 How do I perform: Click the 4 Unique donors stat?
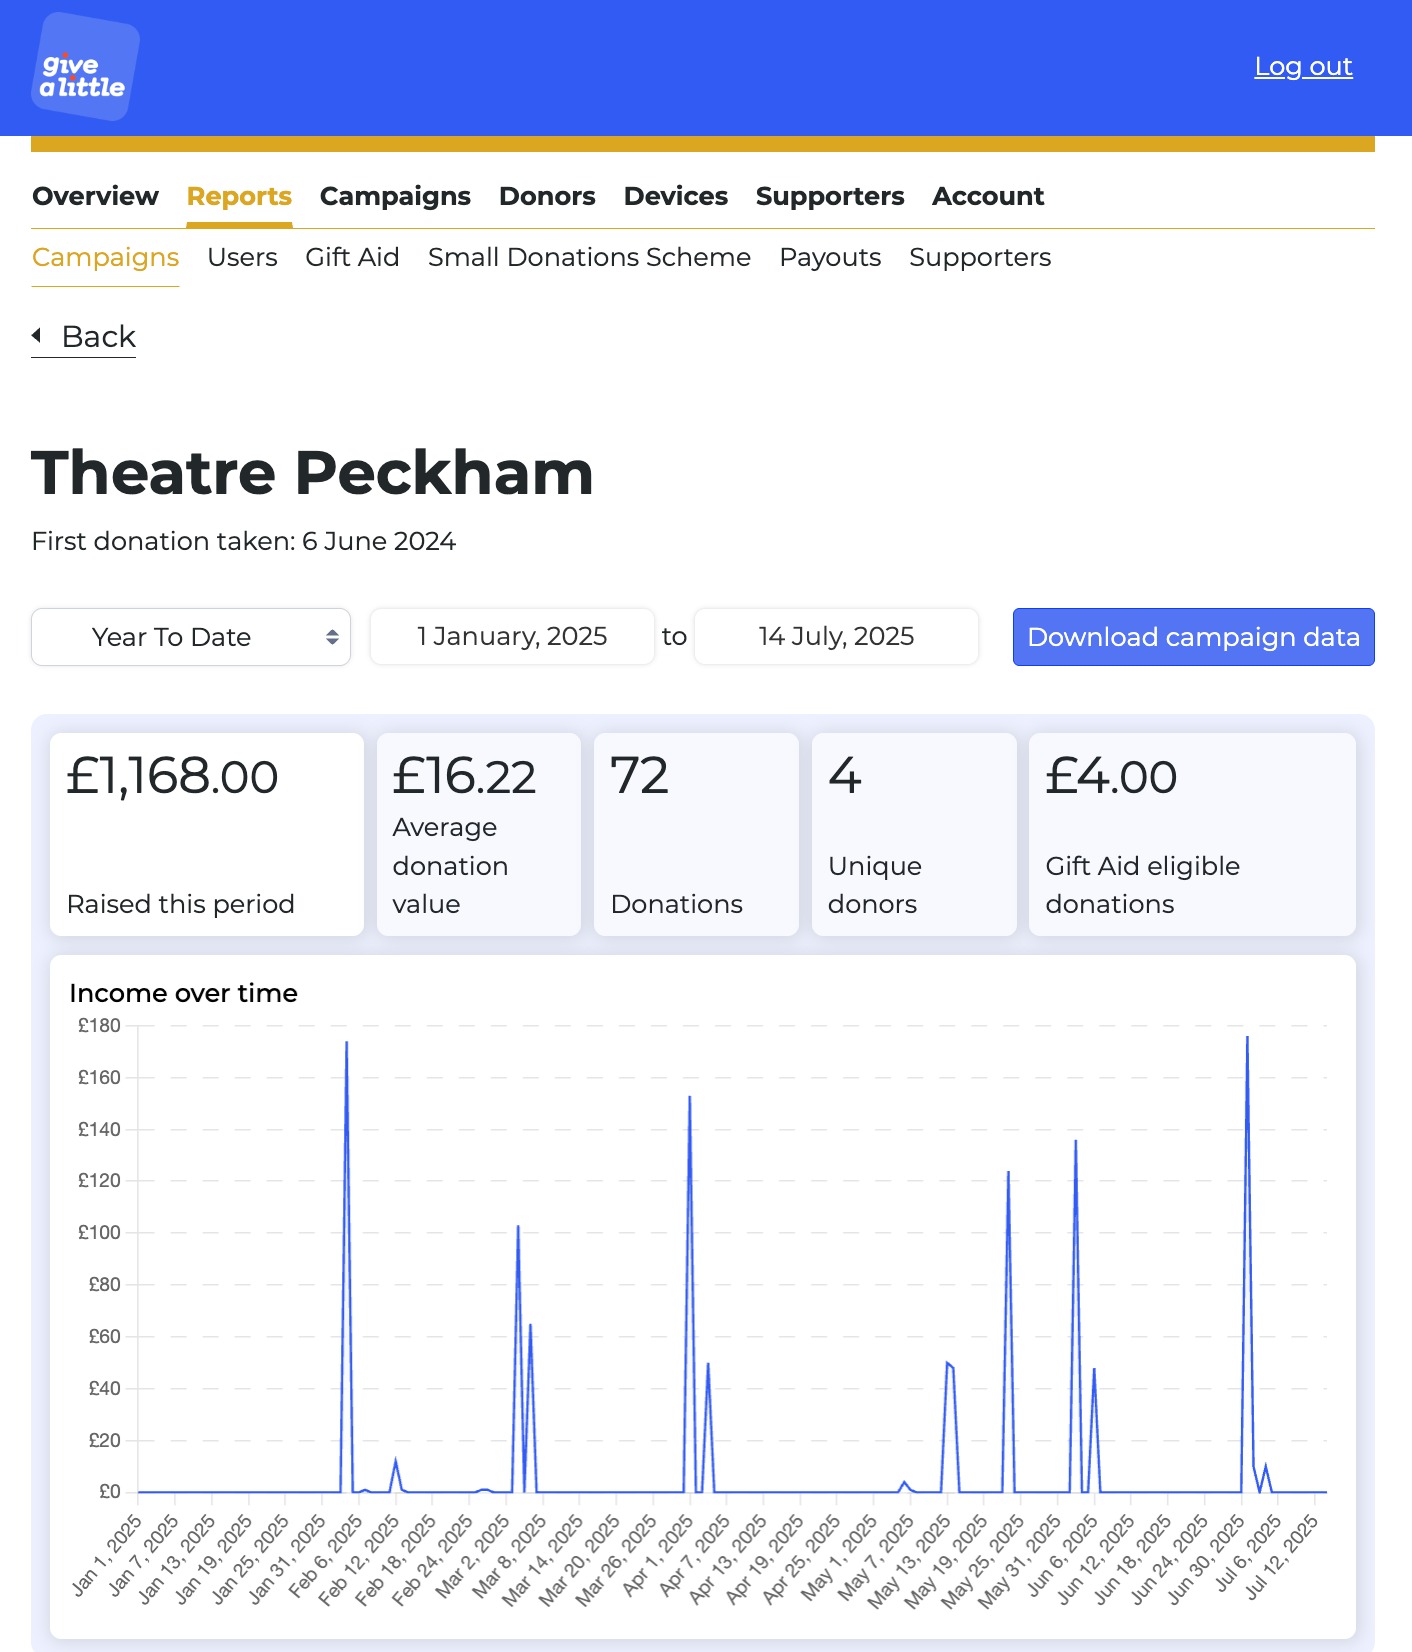point(914,835)
